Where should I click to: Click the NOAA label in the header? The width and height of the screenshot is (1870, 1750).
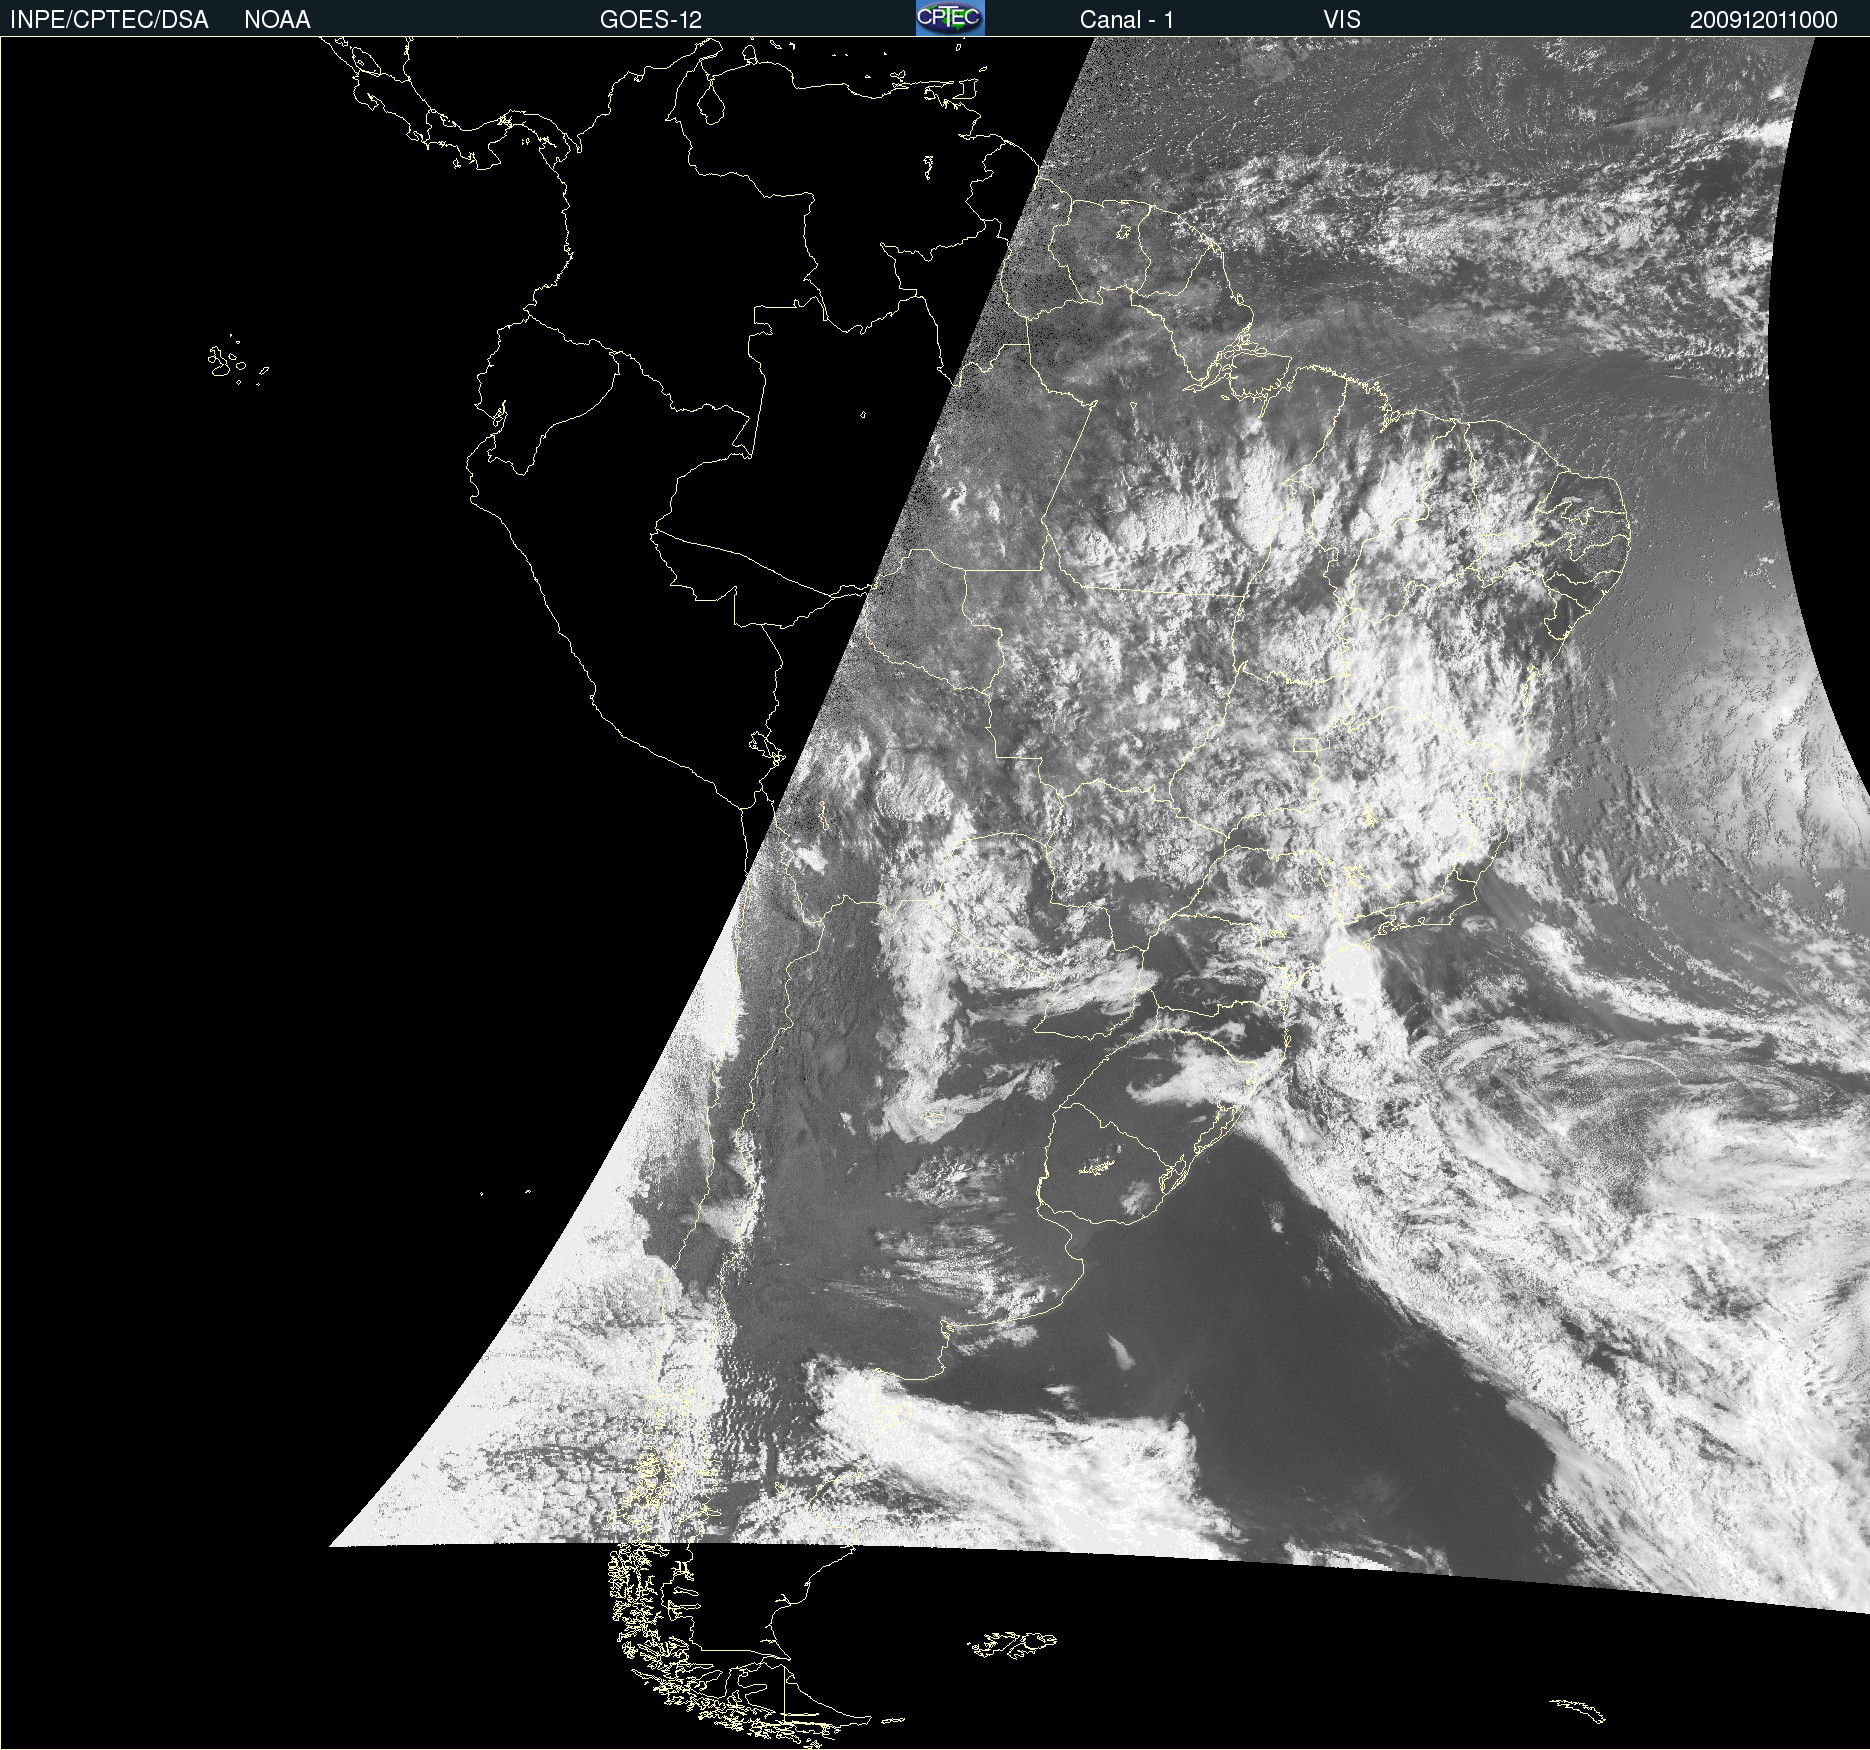277,20
